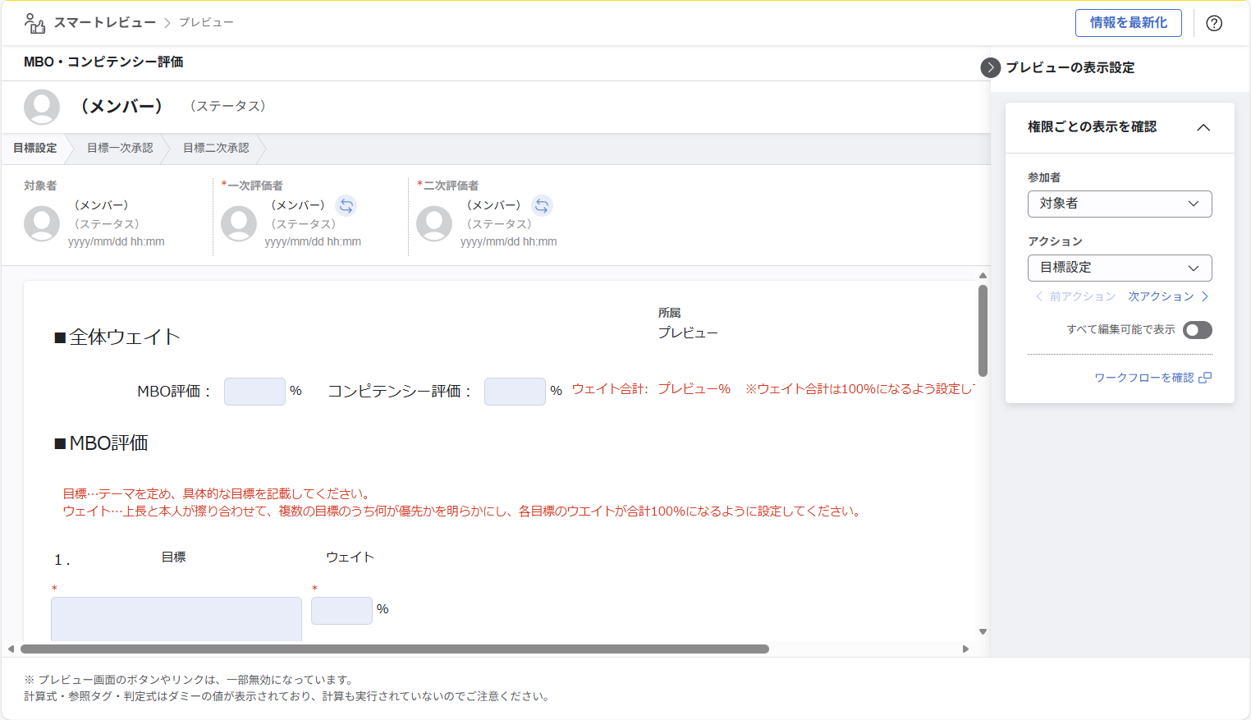Viewport: 1251px width, 720px height.
Task: Click the 情報を最新化 button
Action: (1128, 22)
